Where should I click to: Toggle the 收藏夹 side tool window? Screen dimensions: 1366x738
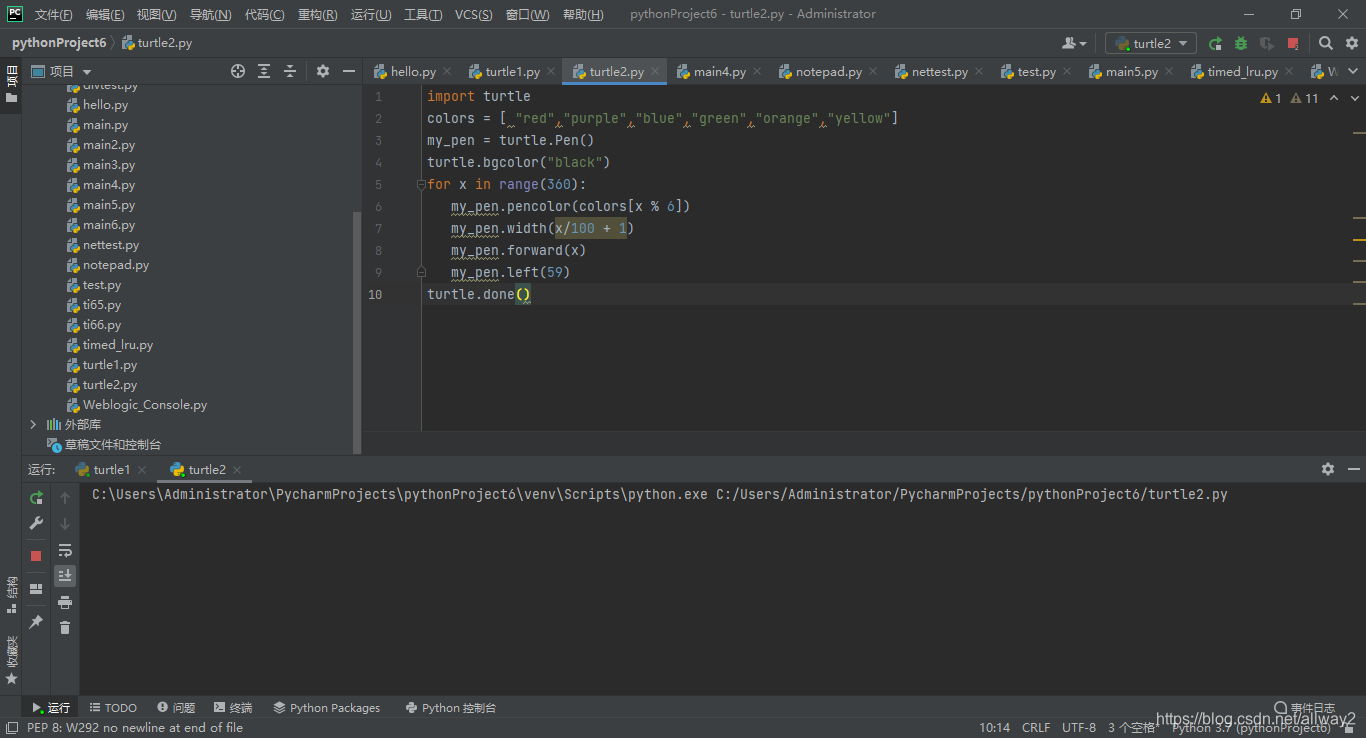click(x=11, y=659)
